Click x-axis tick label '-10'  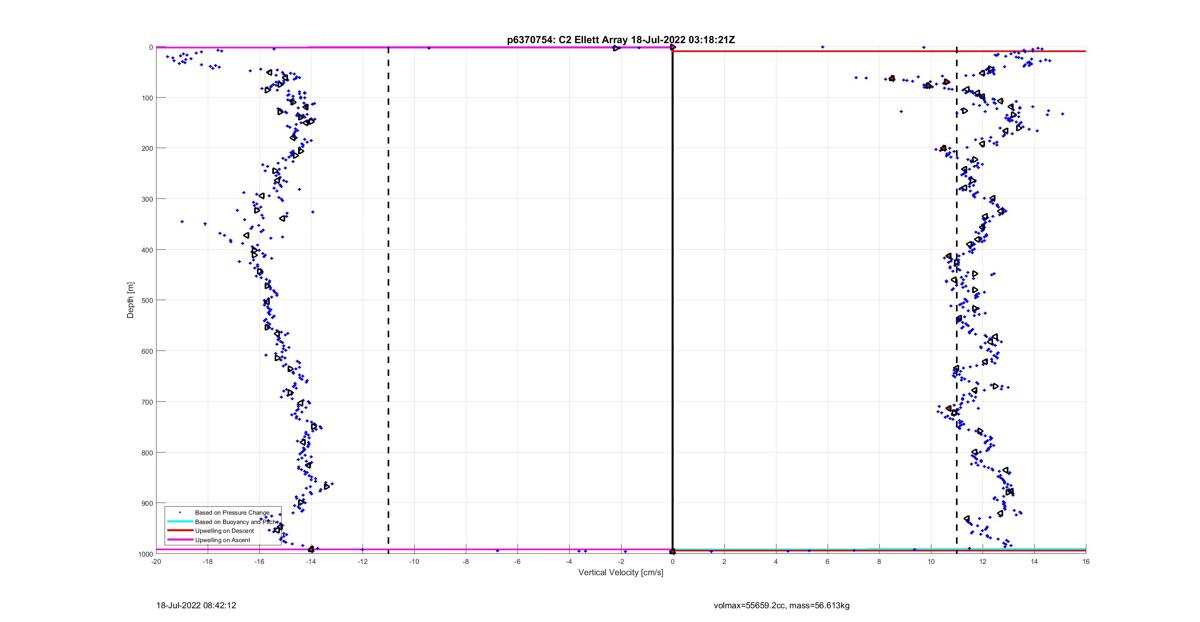pos(414,562)
